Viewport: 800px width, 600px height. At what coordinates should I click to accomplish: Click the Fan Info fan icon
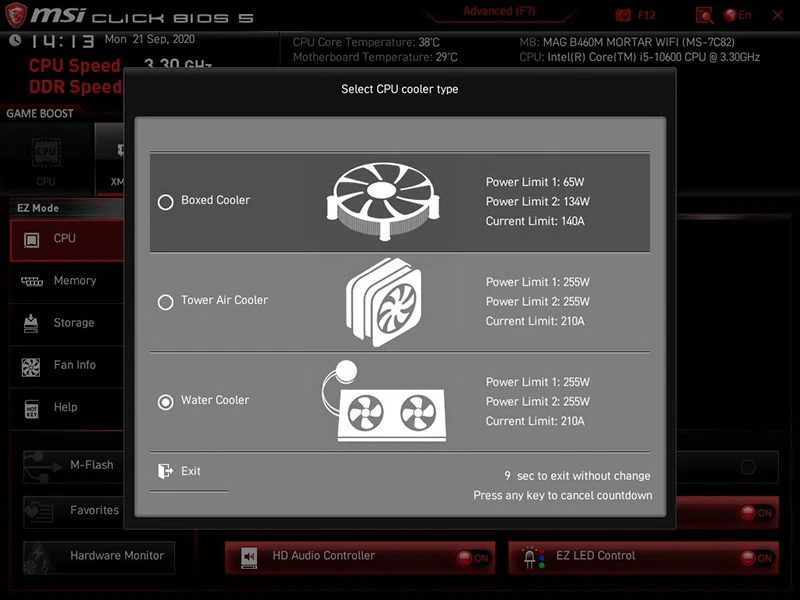pos(31,367)
